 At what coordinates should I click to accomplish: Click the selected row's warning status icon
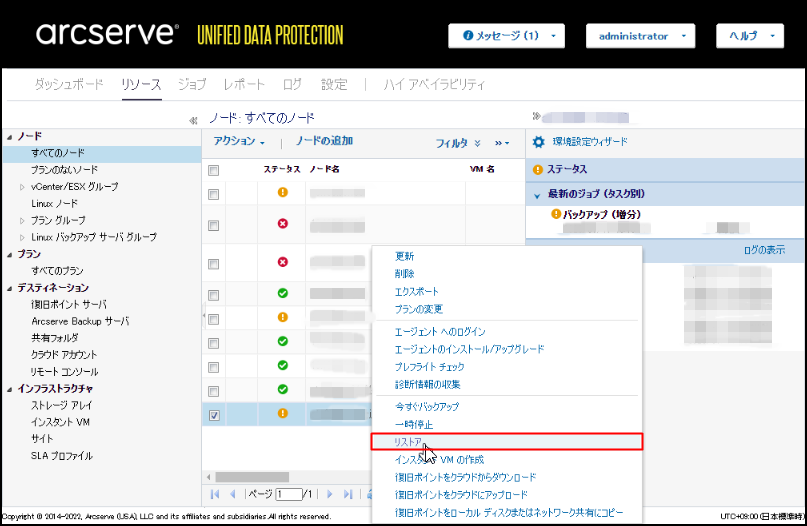point(283,413)
